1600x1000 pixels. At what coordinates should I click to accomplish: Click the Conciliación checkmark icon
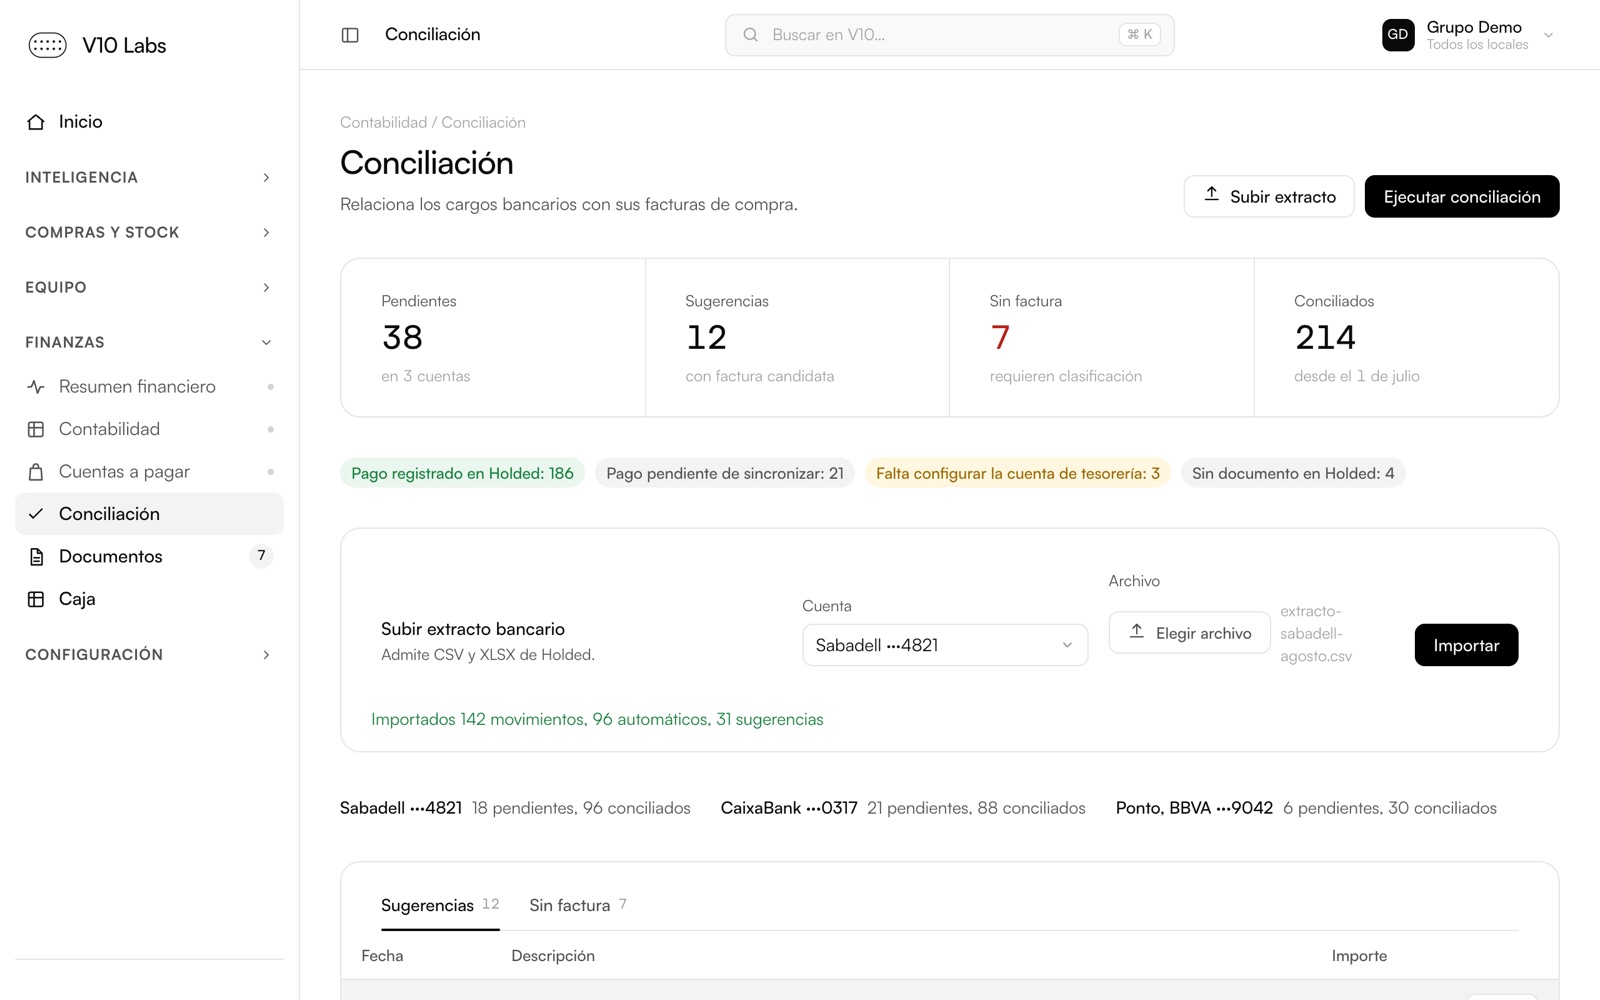[x=36, y=514]
